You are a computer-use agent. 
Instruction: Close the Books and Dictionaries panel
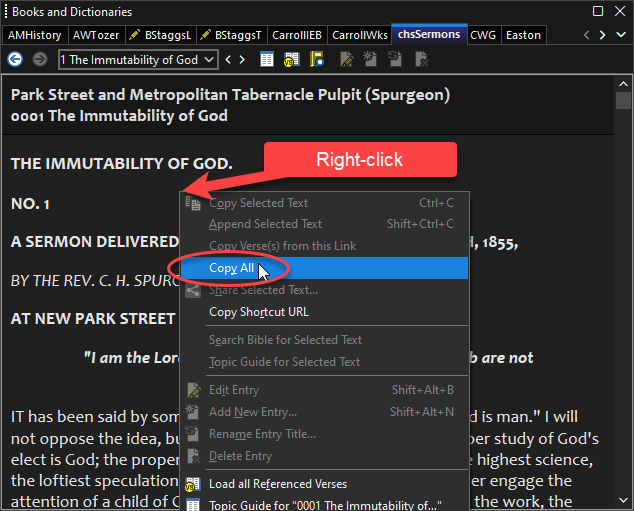(620, 11)
